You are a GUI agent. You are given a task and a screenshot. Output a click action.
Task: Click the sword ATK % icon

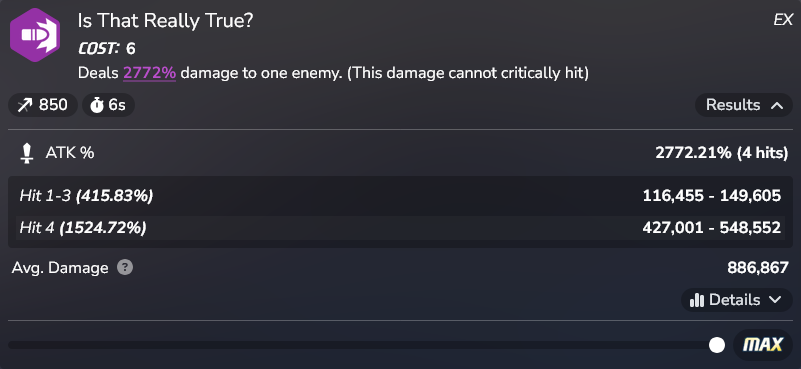click(27, 153)
